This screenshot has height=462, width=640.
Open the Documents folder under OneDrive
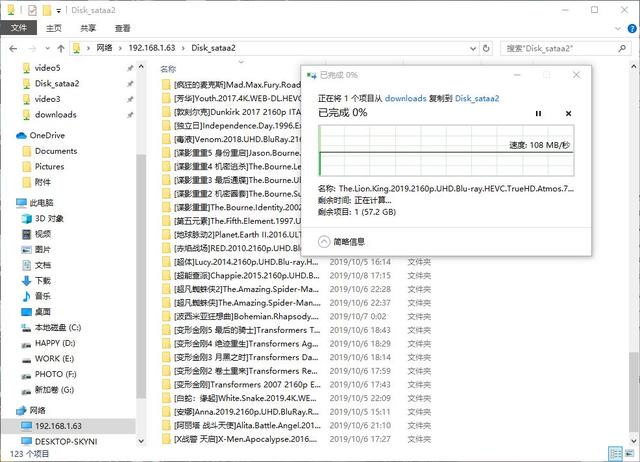pyautogui.click(x=56, y=151)
